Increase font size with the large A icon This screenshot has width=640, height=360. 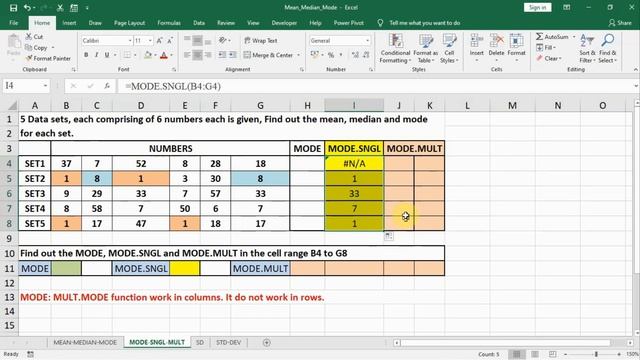click(160, 40)
